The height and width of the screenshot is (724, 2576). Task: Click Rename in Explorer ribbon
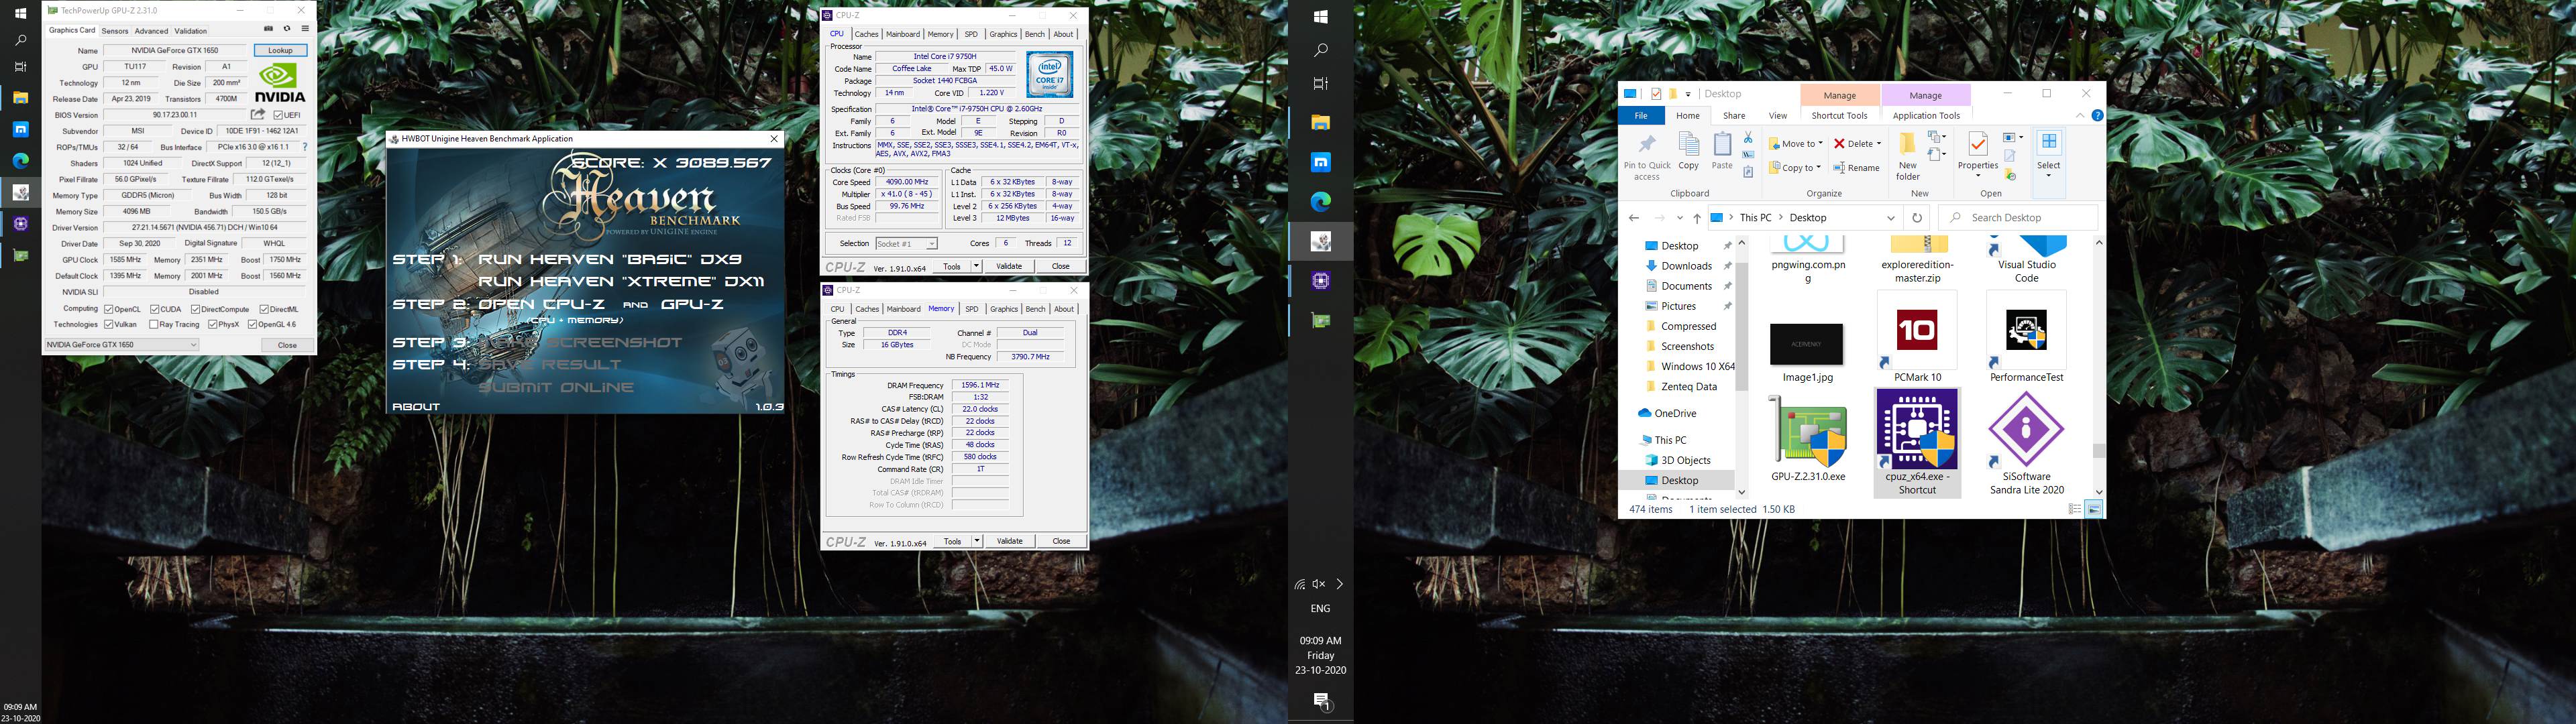[x=1856, y=168]
